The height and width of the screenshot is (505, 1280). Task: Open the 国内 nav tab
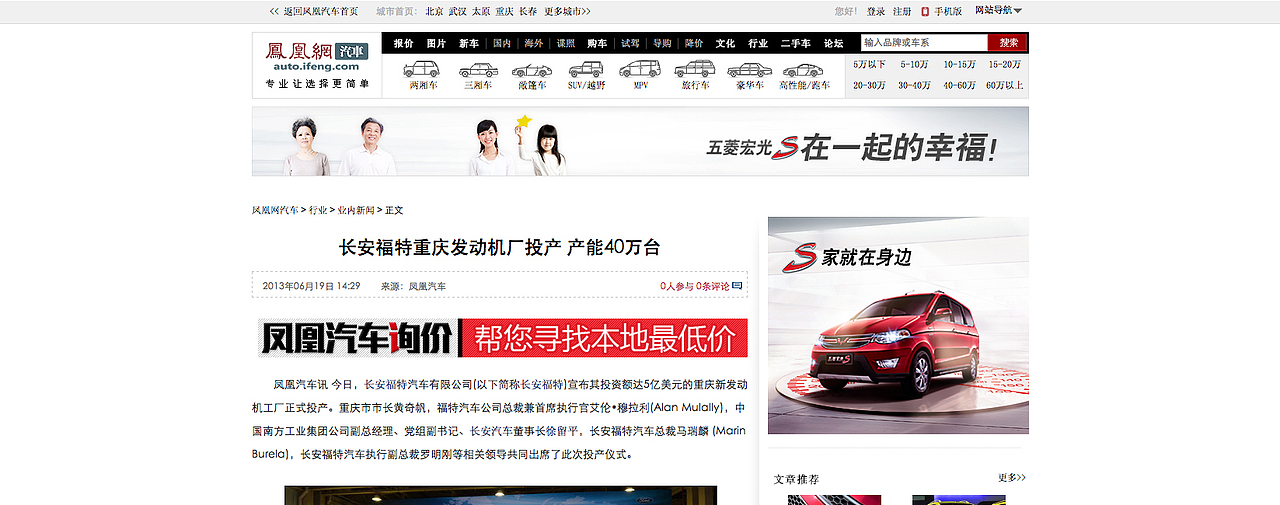(x=502, y=43)
